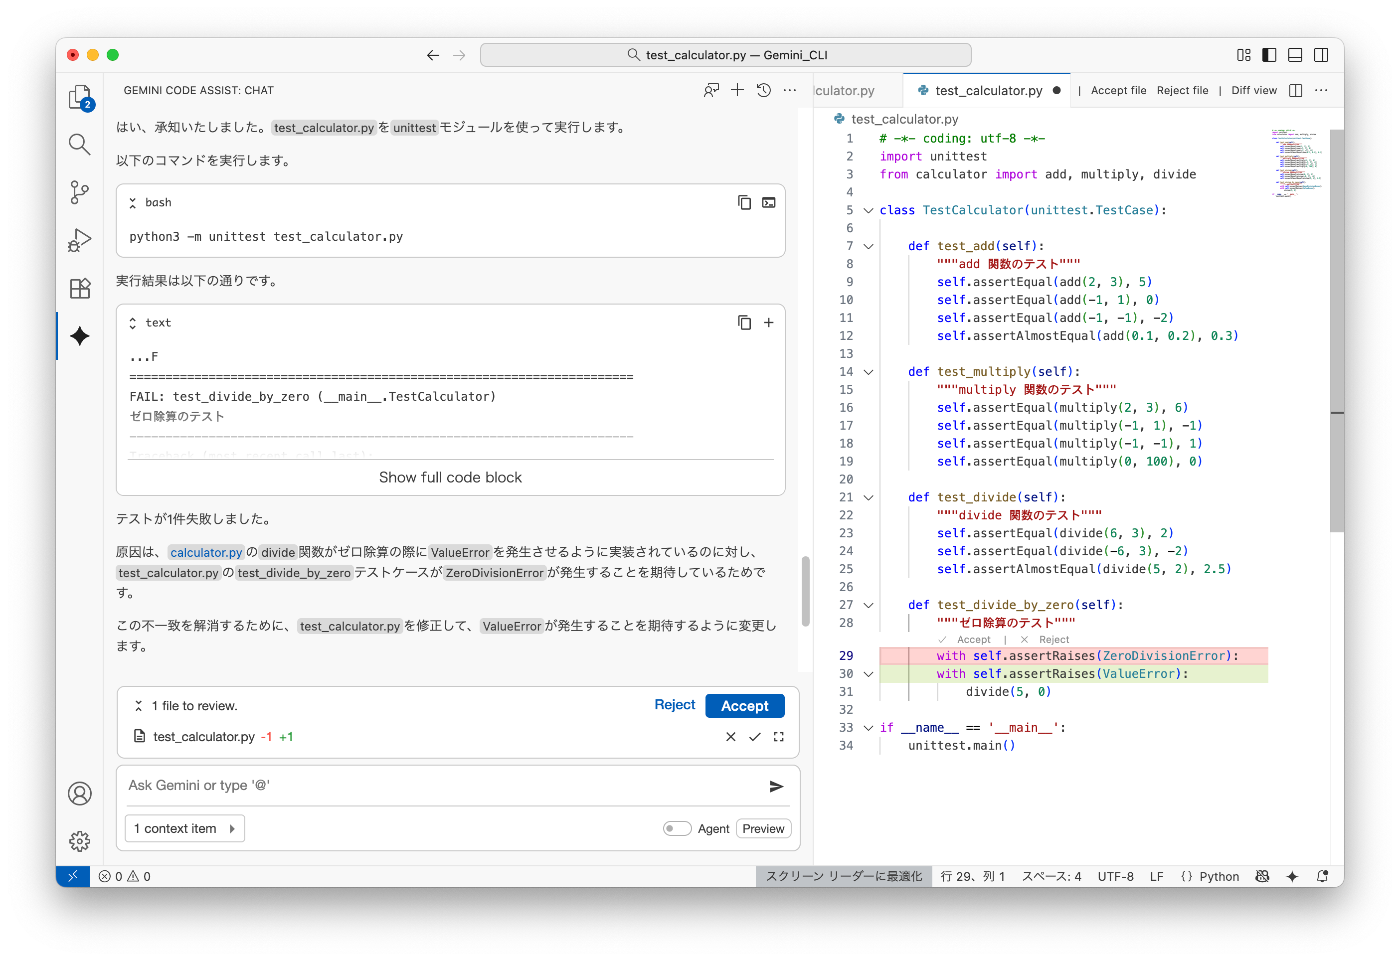Open the Manage settings gear

pyautogui.click(x=80, y=841)
